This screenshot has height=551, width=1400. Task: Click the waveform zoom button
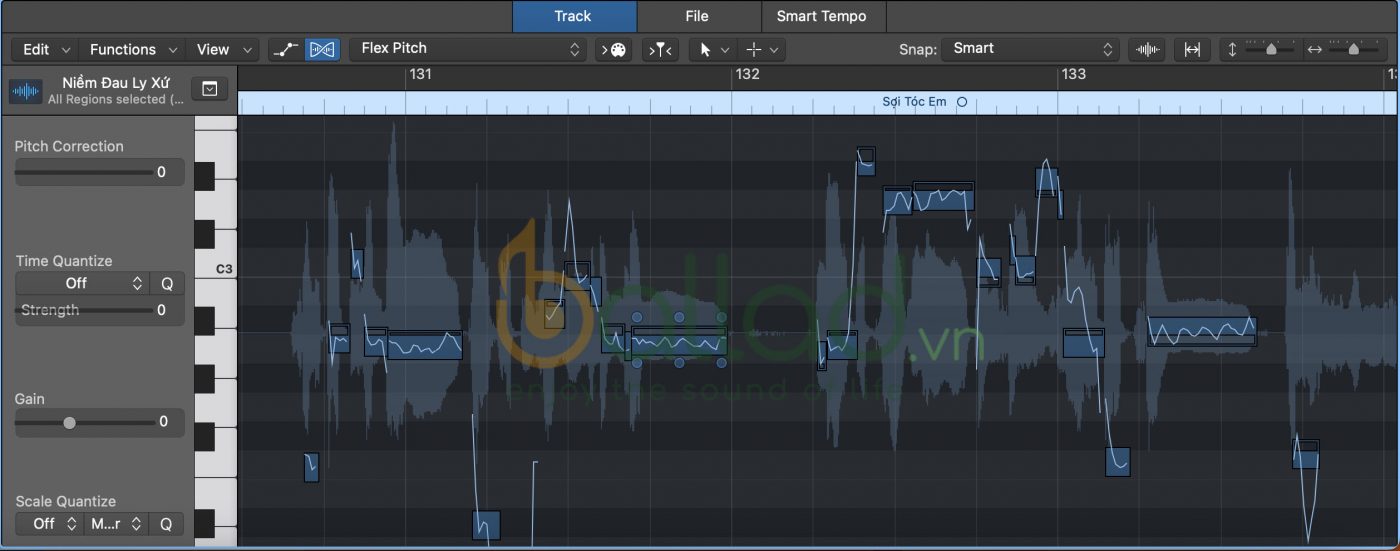(1146, 49)
